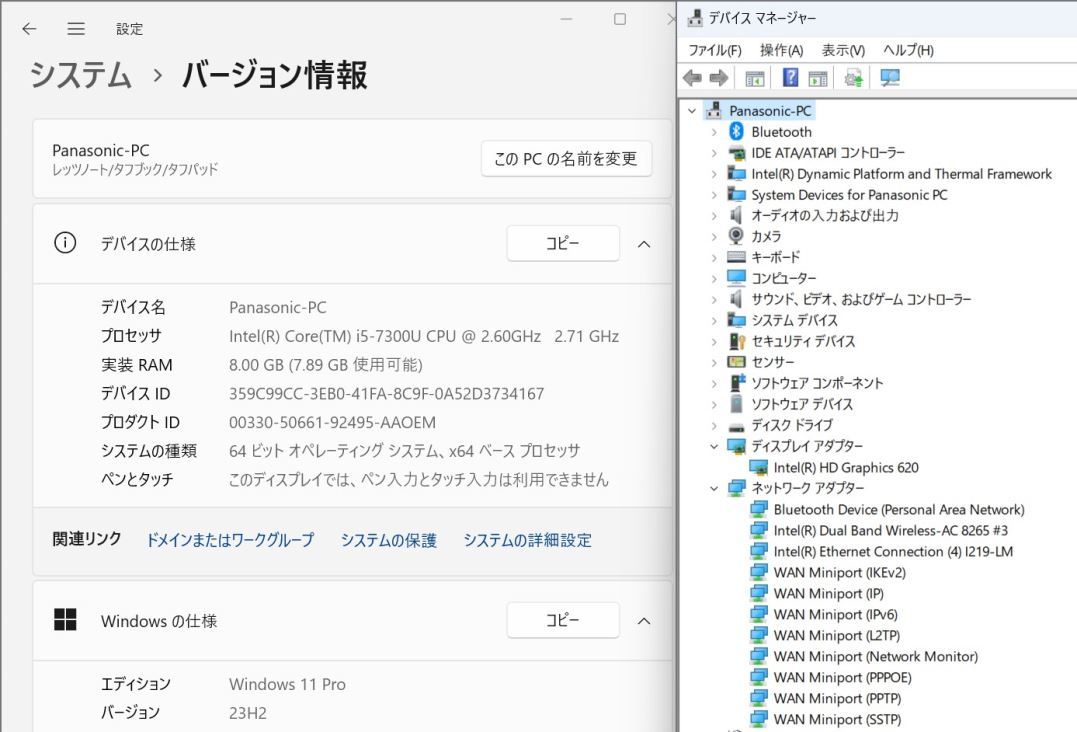Collapse the ネットワーク アダプター node
Viewport: 1077px width, 732px height.
pyautogui.click(x=714, y=488)
